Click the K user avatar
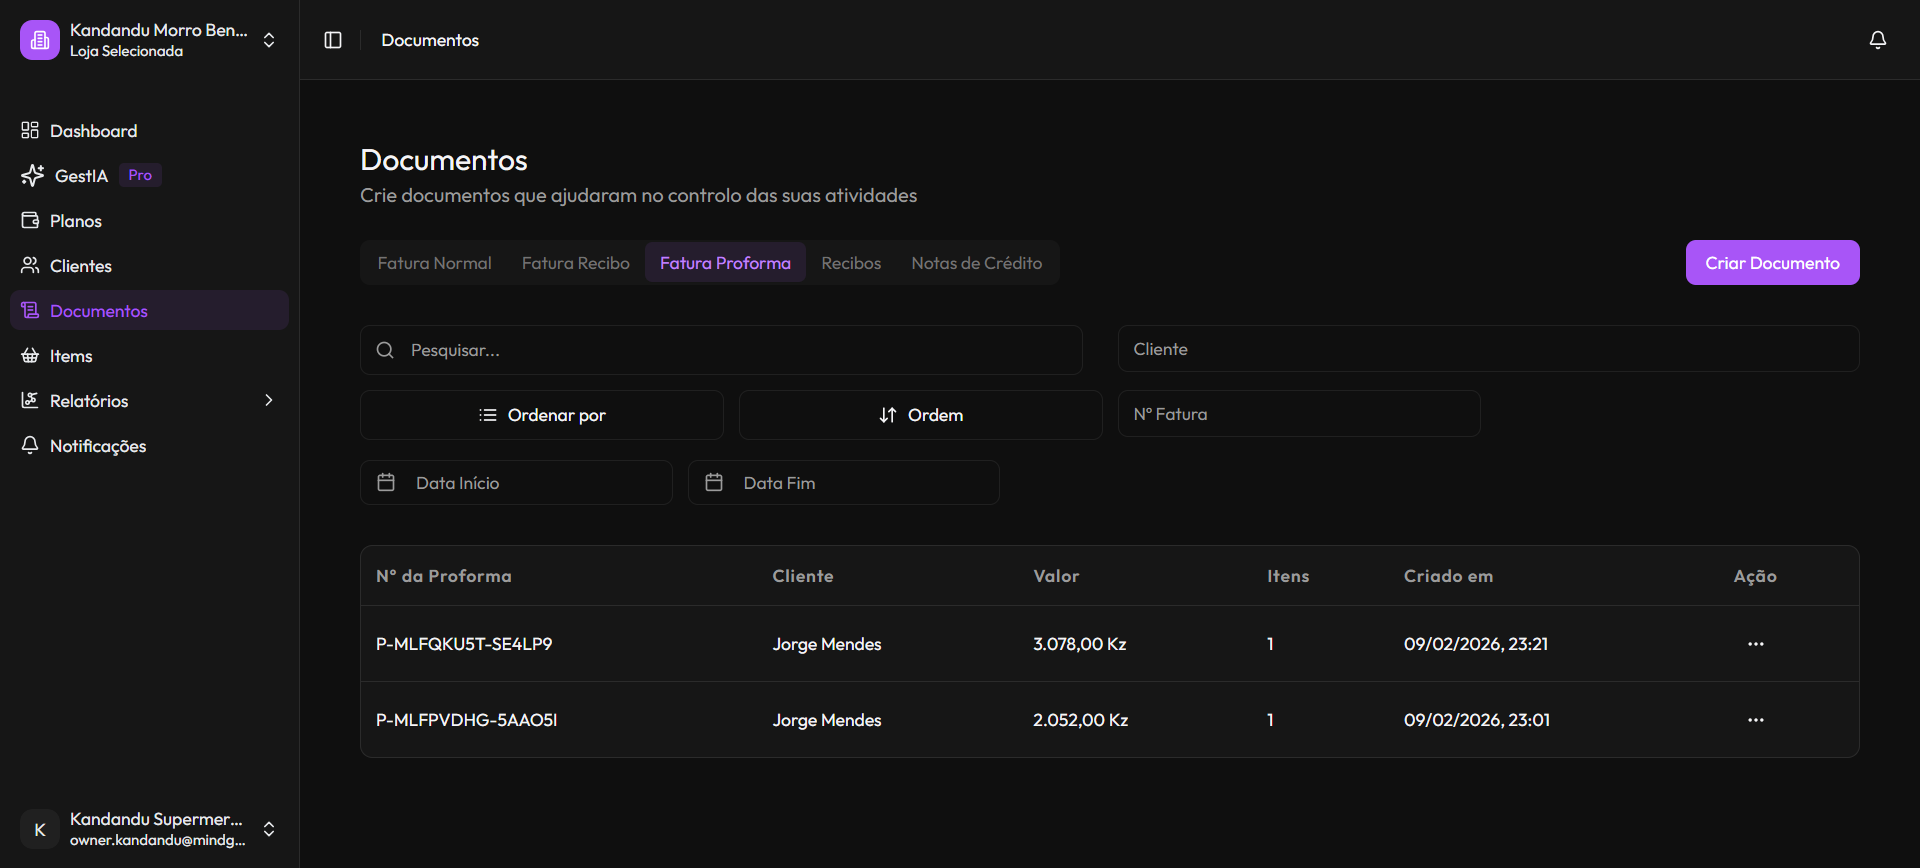This screenshot has height=868, width=1920. (40, 829)
